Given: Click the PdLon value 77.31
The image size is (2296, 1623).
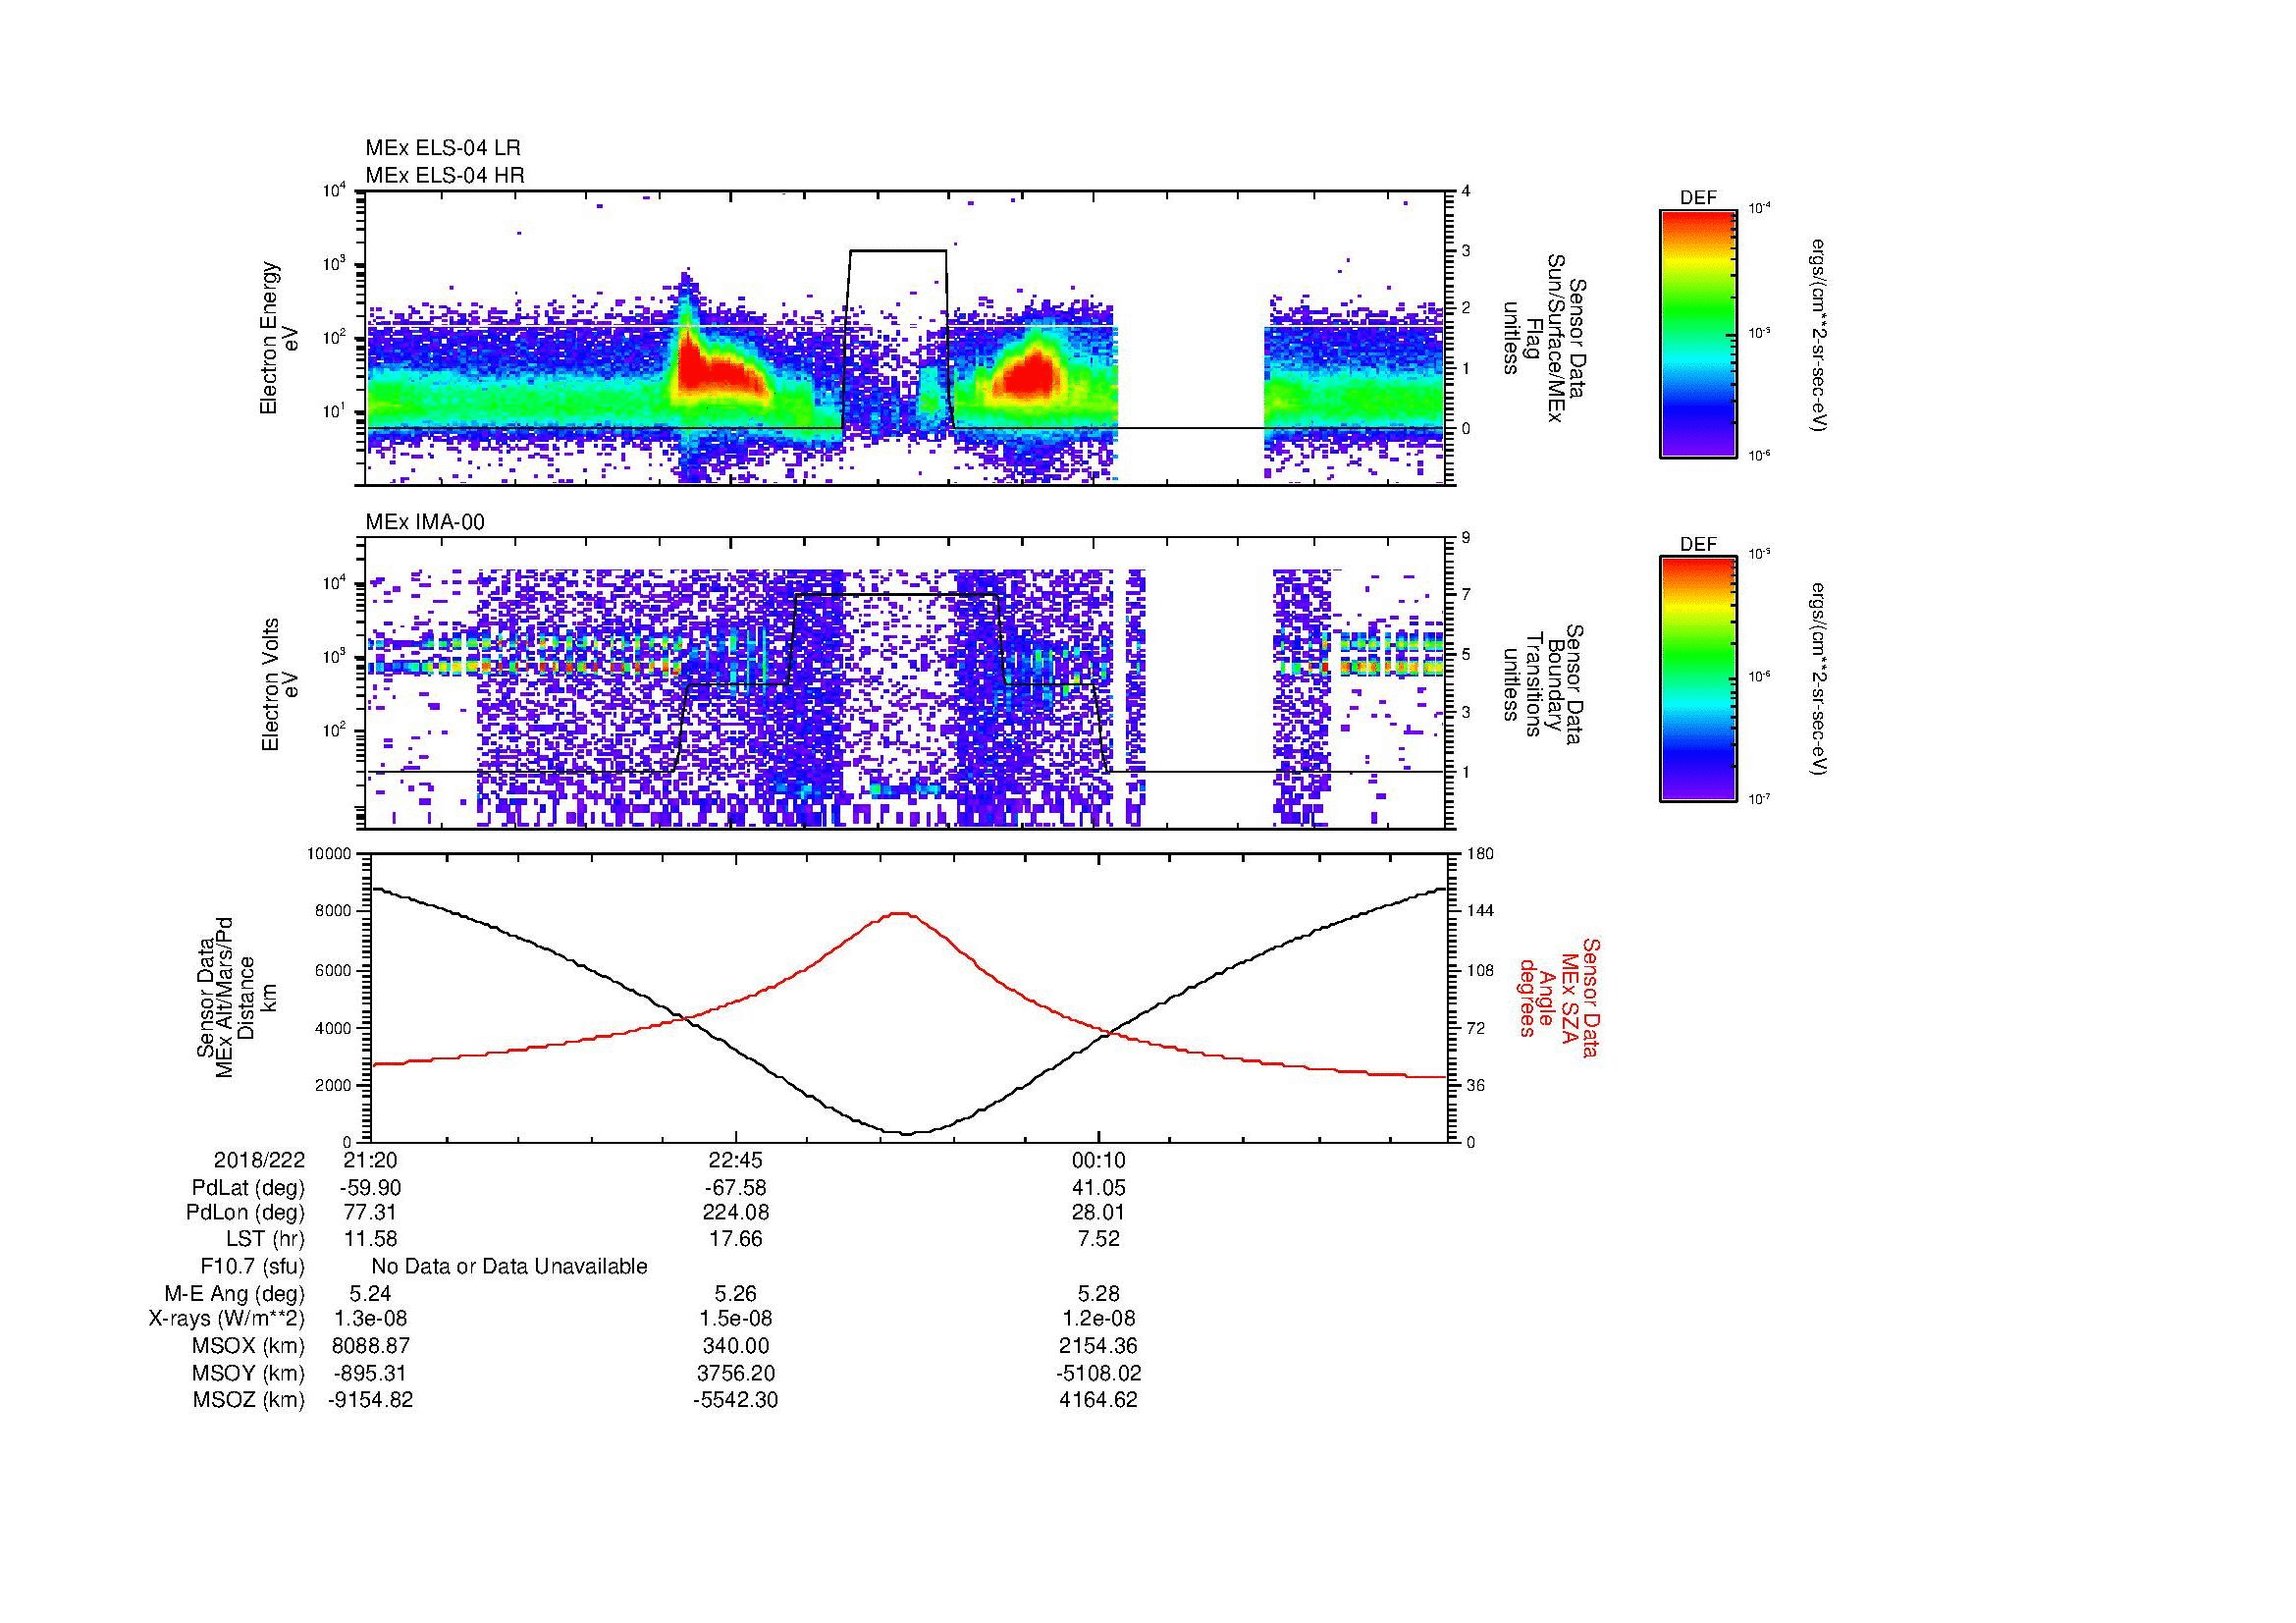Looking at the screenshot, I should 370,1213.
